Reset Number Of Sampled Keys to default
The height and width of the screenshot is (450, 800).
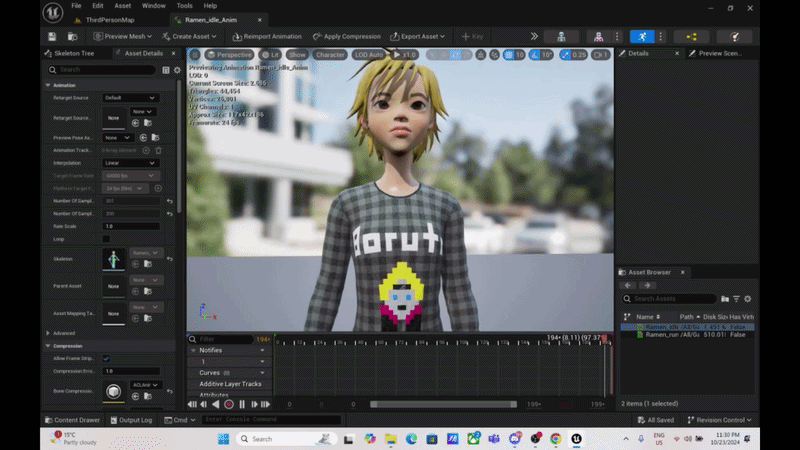(x=170, y=201)
